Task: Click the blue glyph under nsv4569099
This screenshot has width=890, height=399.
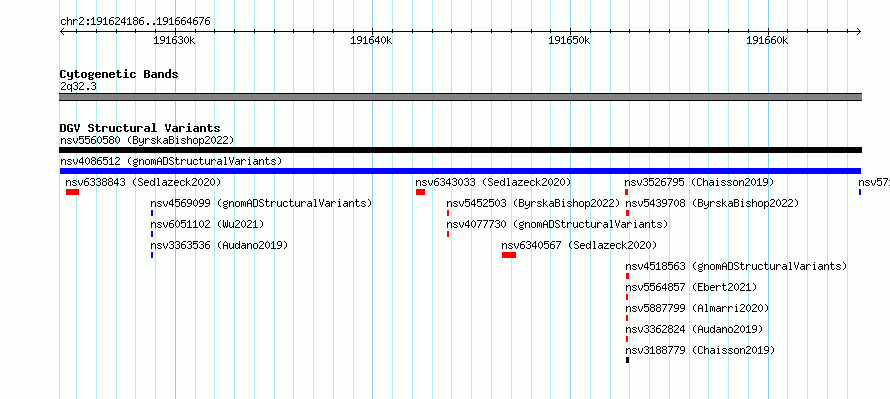Action: click(x=152, y=213)
